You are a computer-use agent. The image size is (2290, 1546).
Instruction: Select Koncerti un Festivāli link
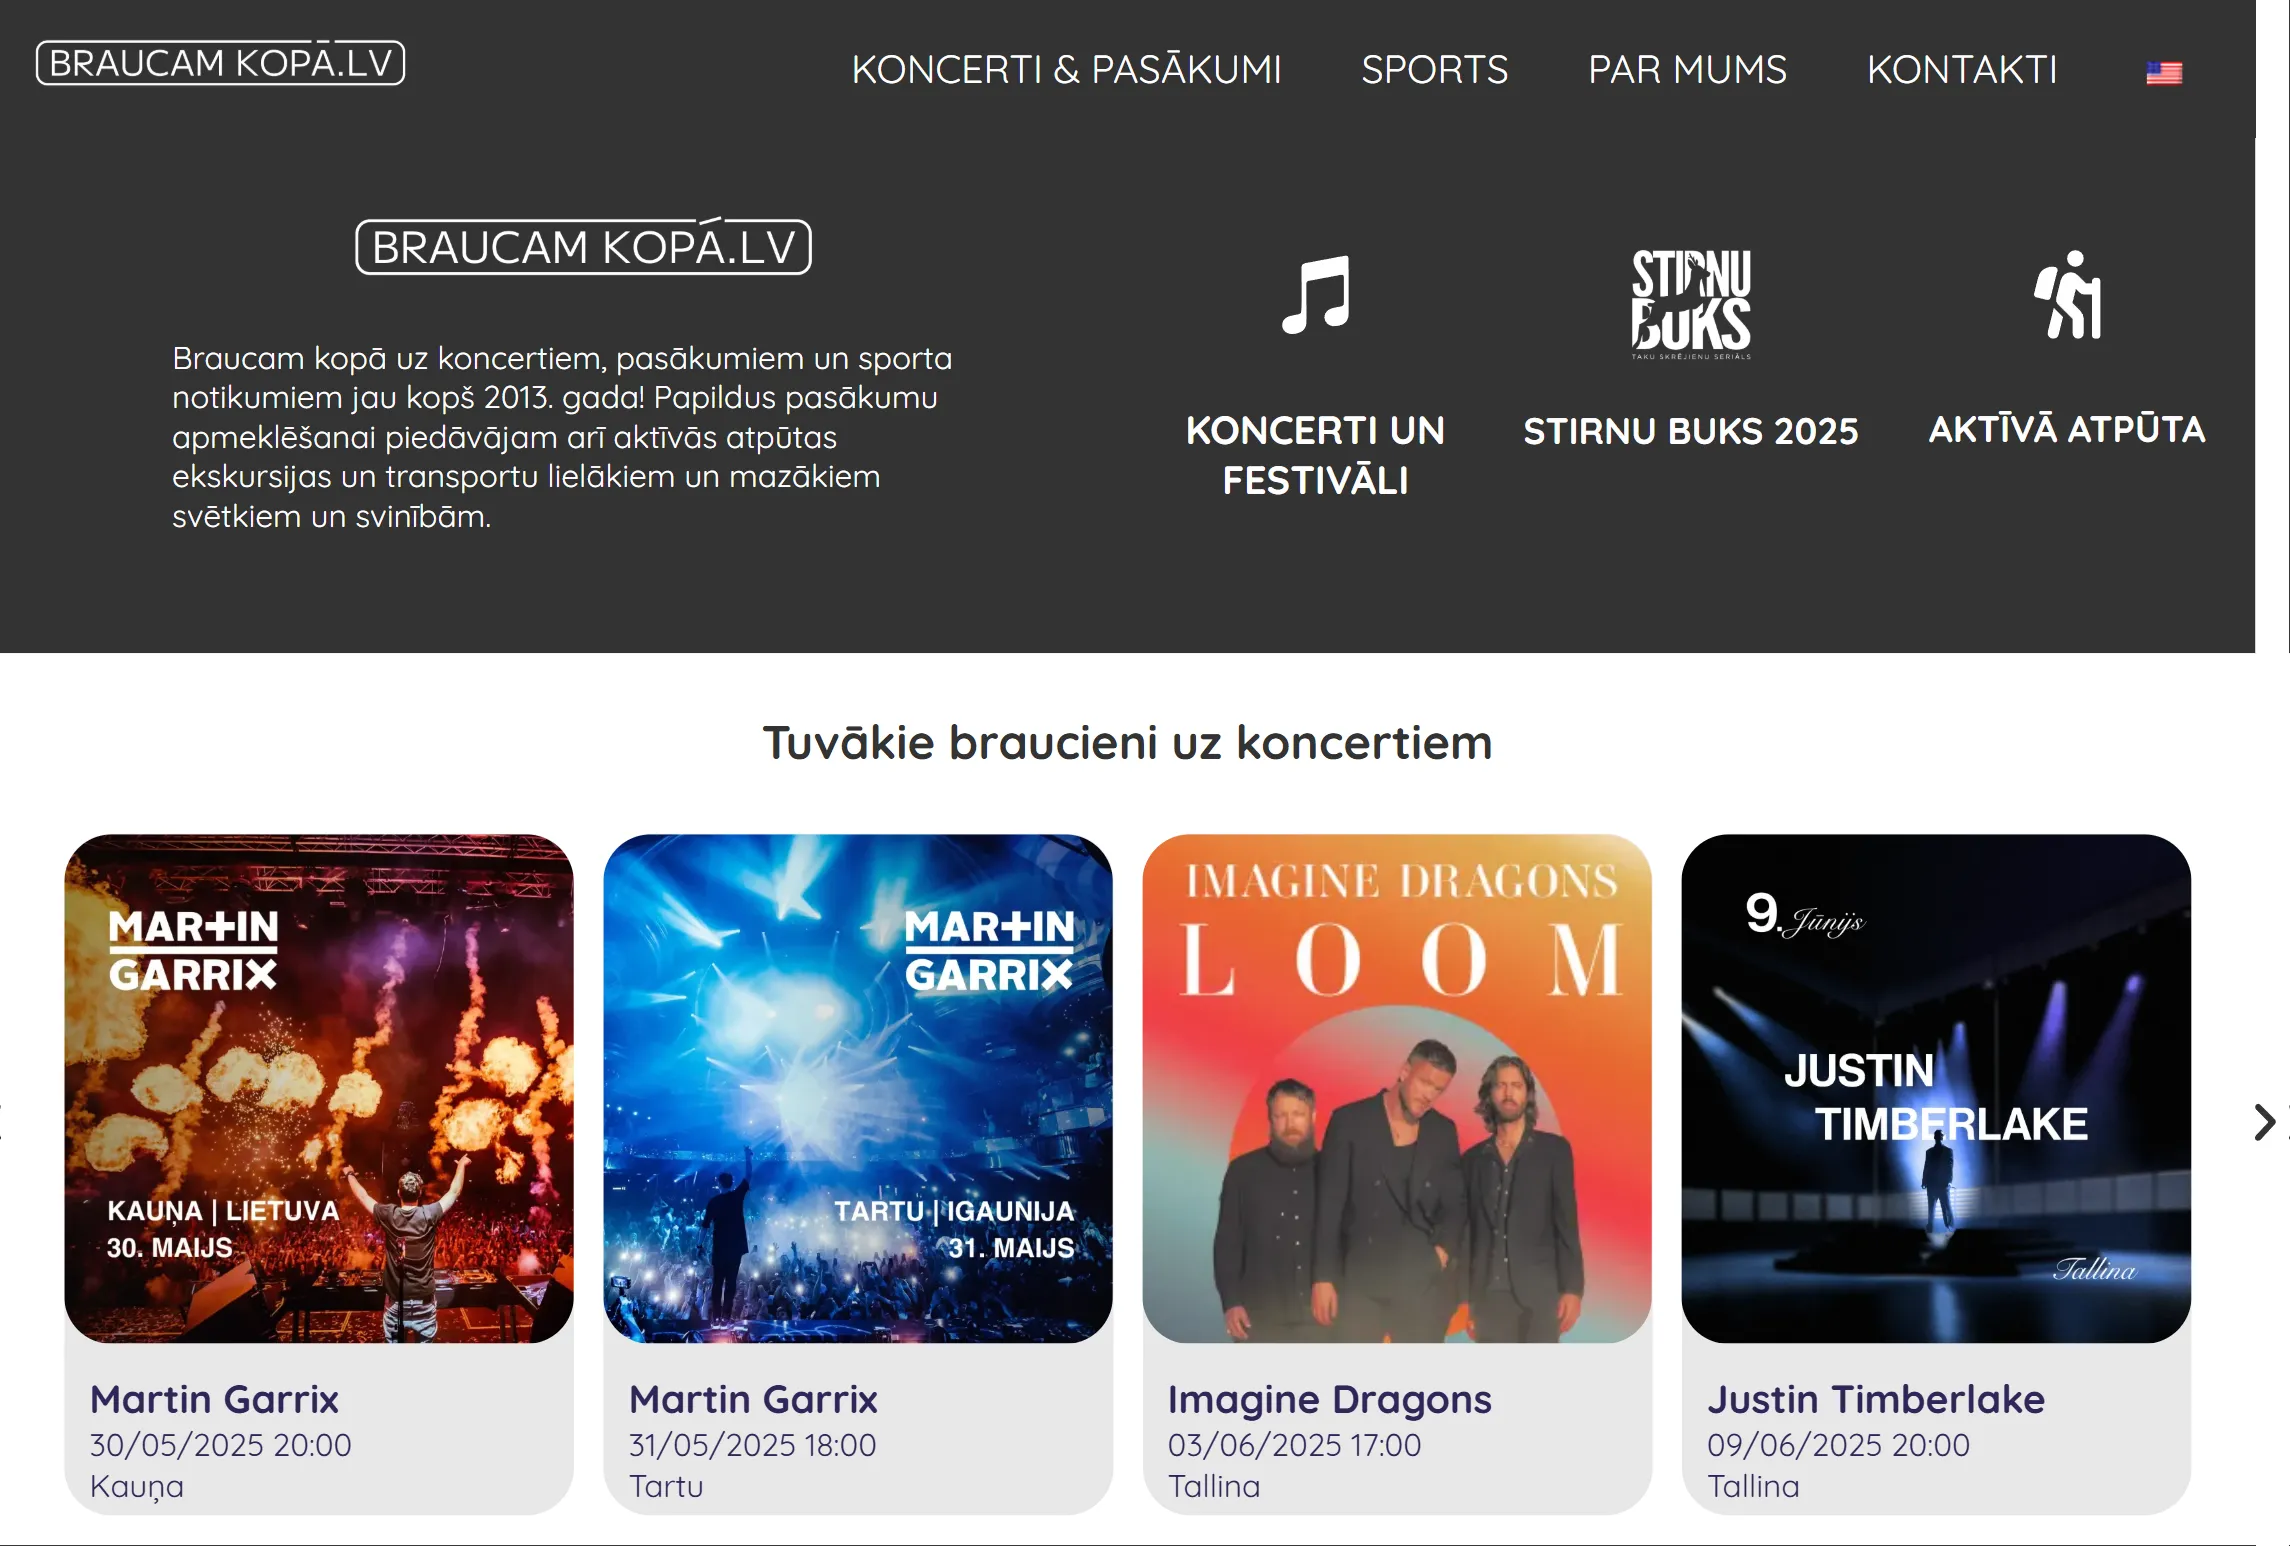[1316, 455]
